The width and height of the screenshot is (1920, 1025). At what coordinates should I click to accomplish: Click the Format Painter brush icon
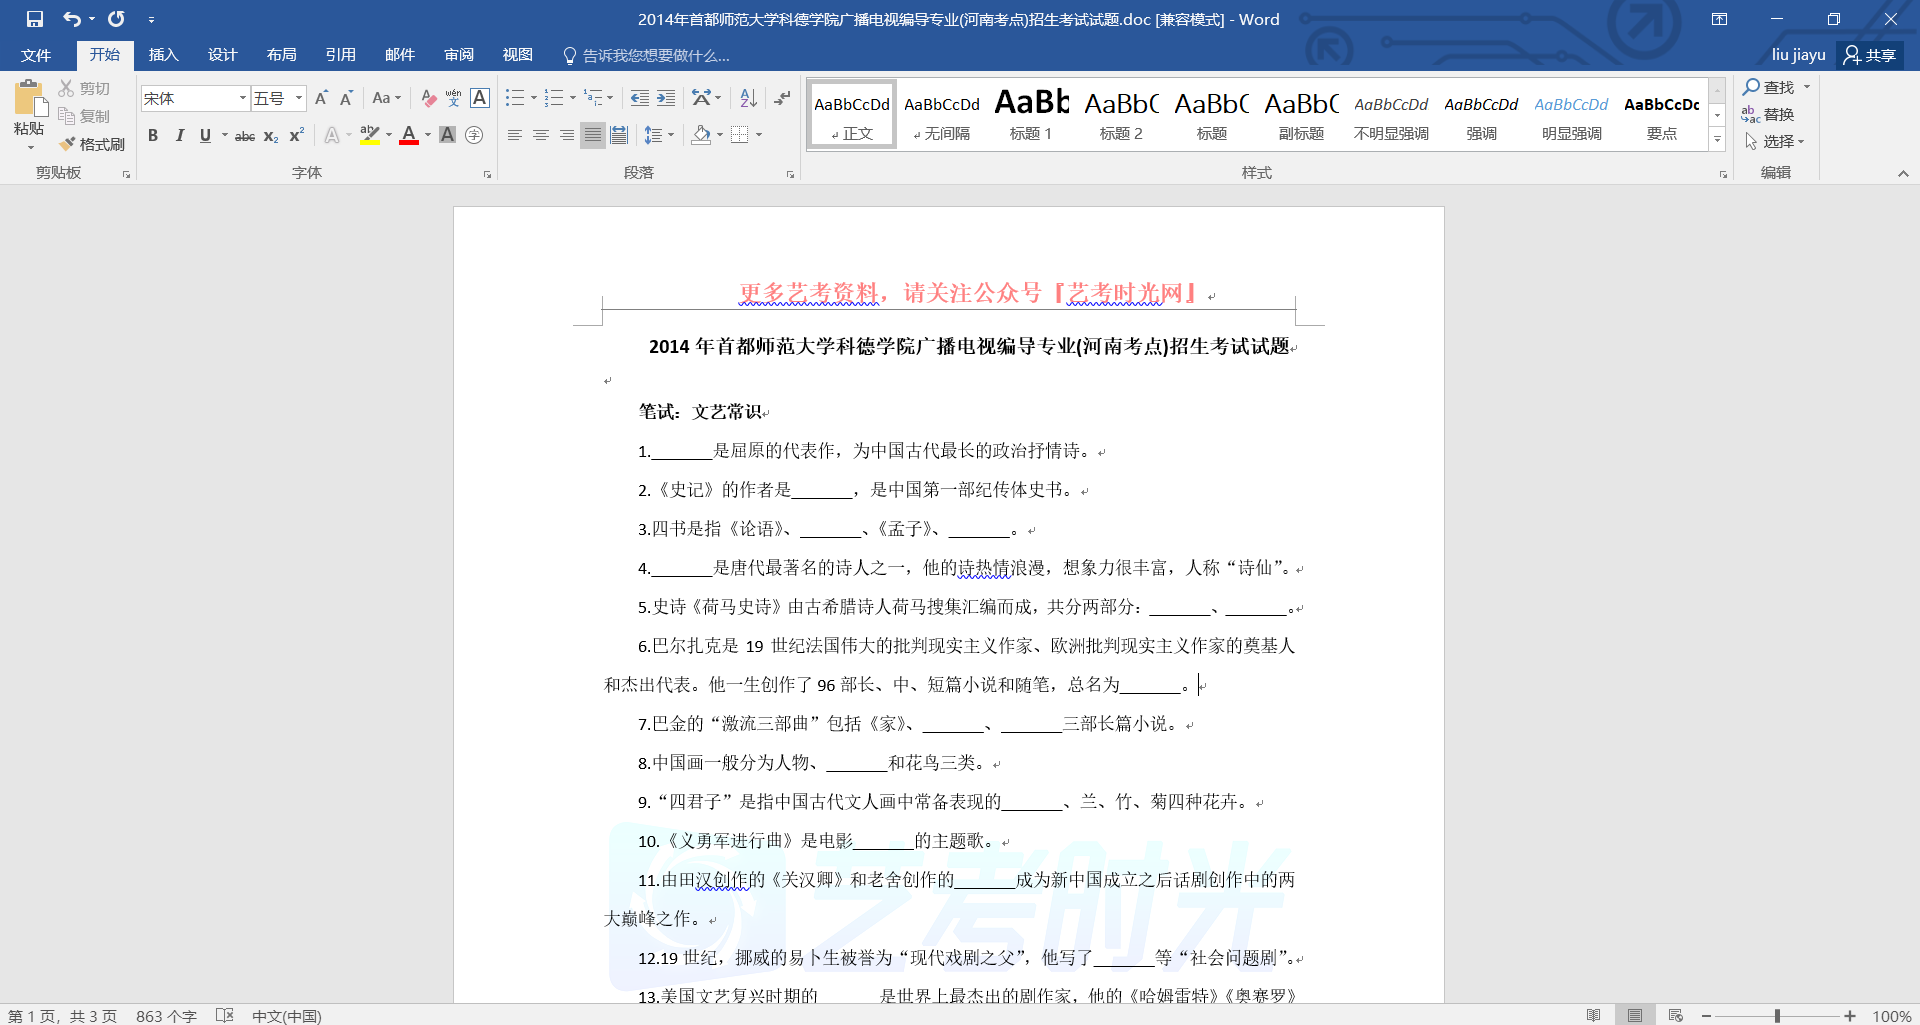pyautogui.click(x=68, y=144)
